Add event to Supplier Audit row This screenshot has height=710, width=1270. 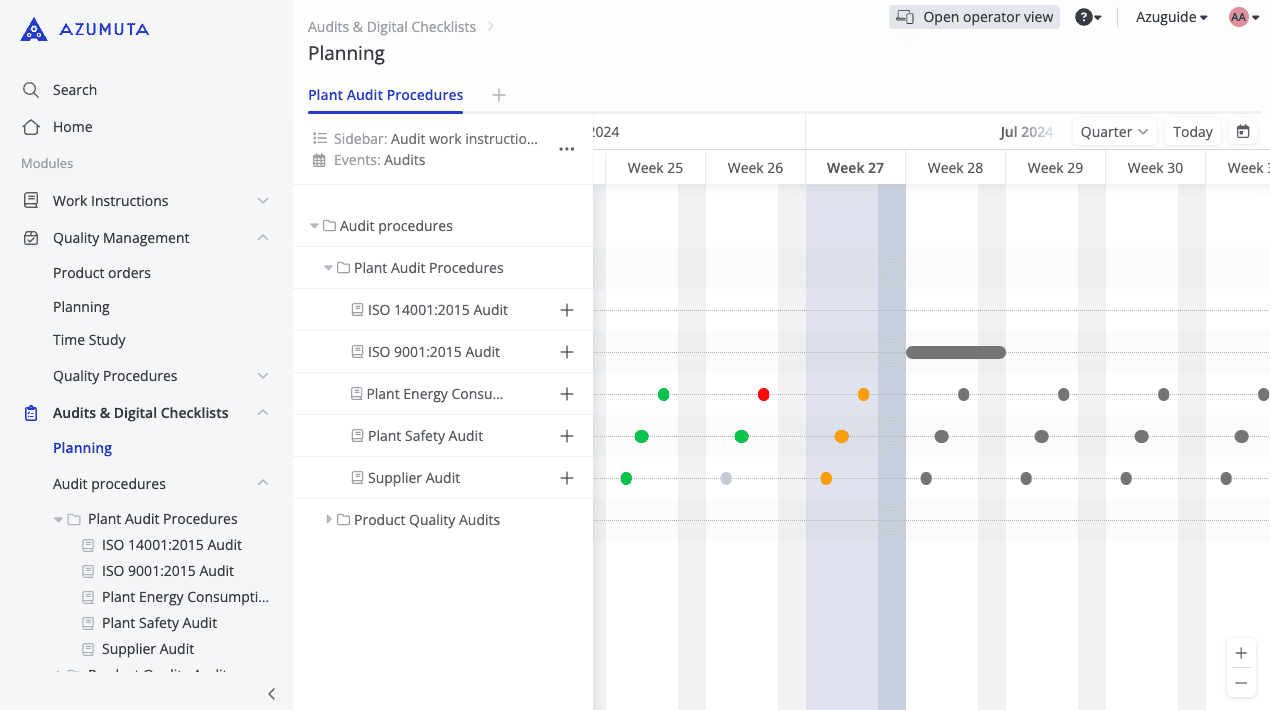(x=567, y=478)
